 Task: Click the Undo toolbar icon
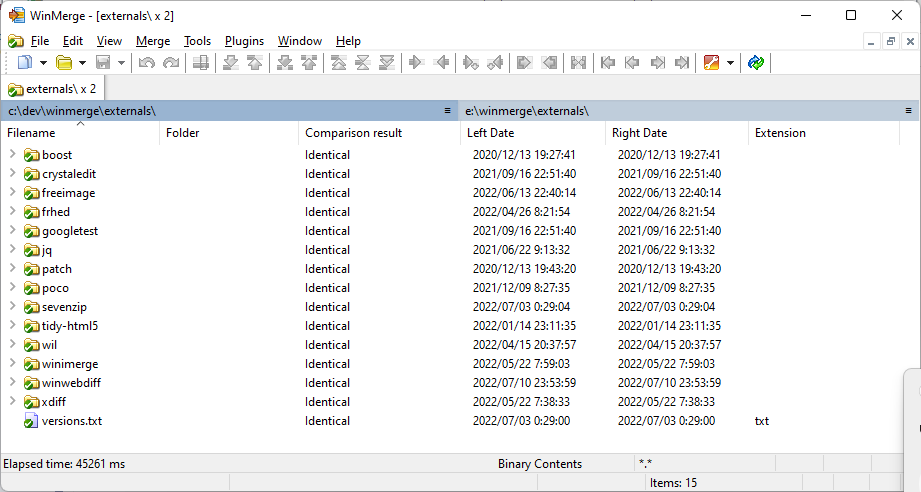(x=146, y=62)
